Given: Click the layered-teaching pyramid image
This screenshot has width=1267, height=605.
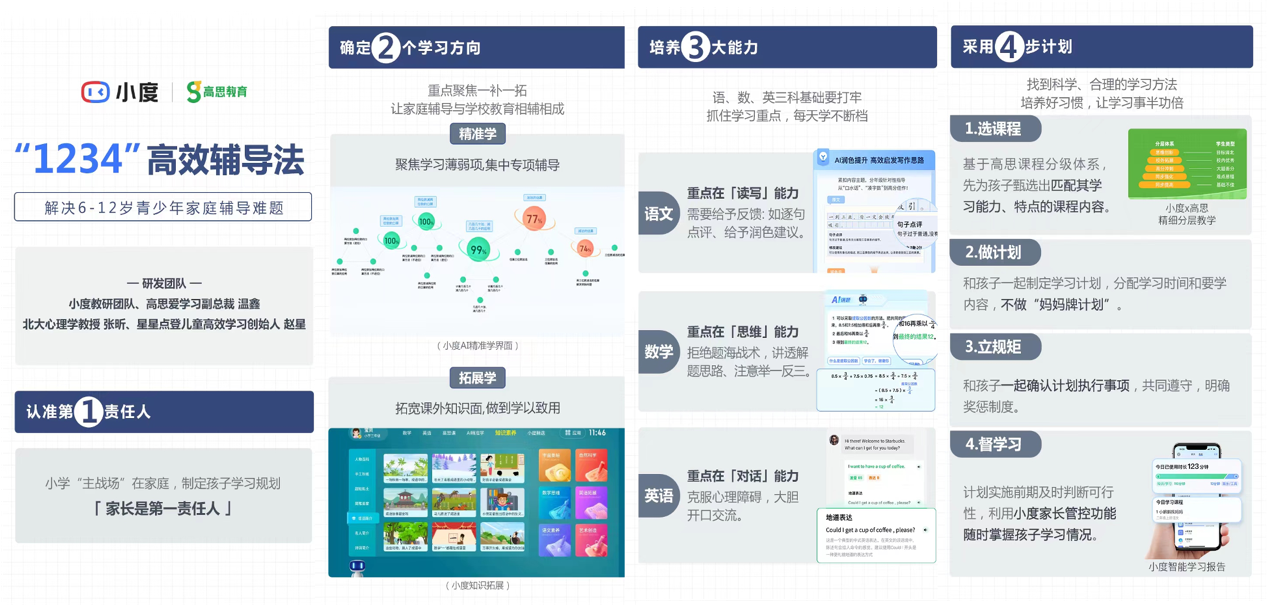Looking at the screenshot, I should 1188,164.
